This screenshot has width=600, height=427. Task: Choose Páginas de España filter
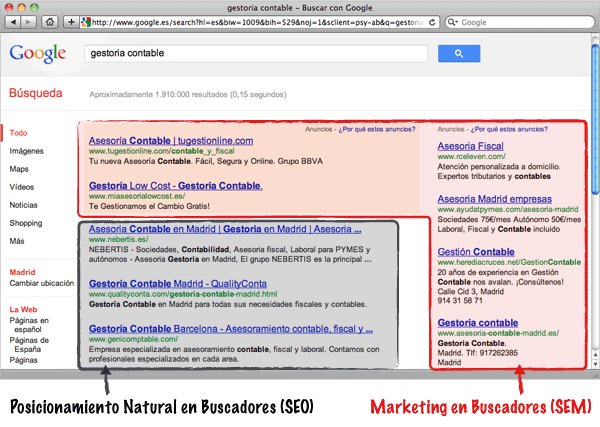pos(29,345)
